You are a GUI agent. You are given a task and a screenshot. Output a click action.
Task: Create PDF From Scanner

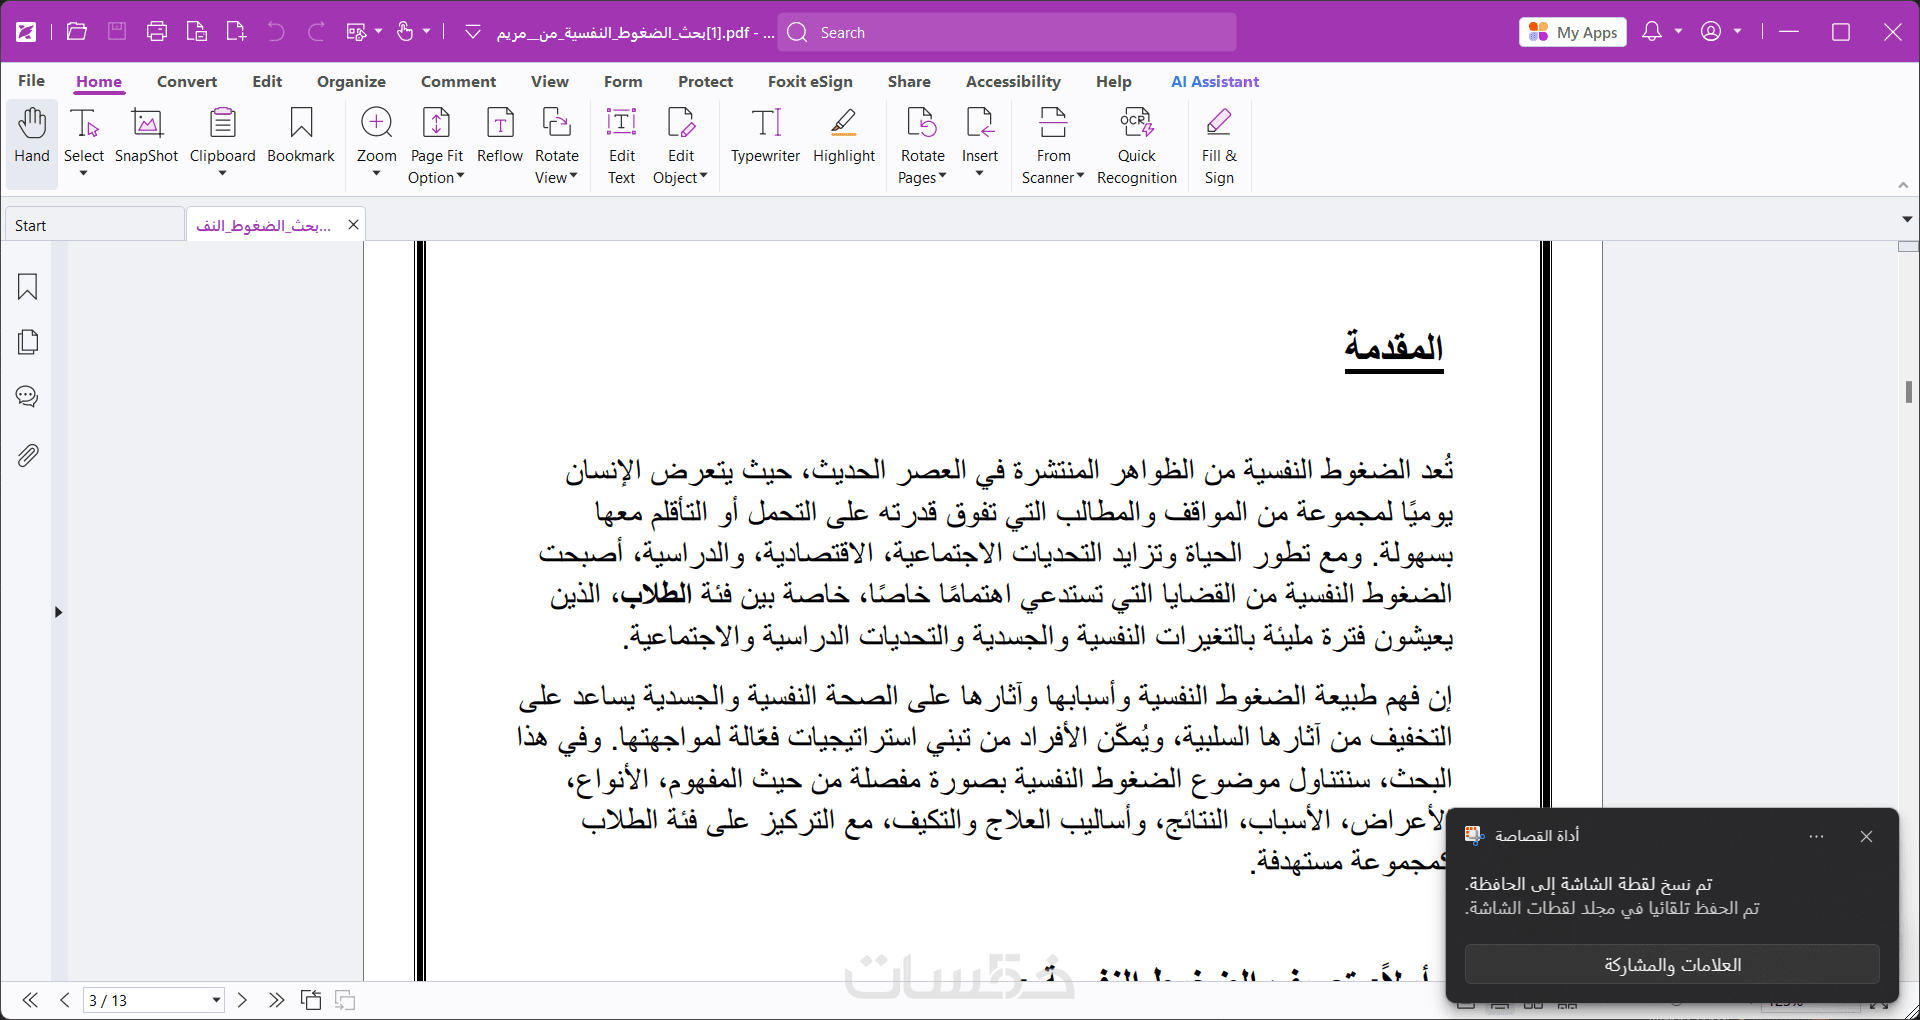1053,146
